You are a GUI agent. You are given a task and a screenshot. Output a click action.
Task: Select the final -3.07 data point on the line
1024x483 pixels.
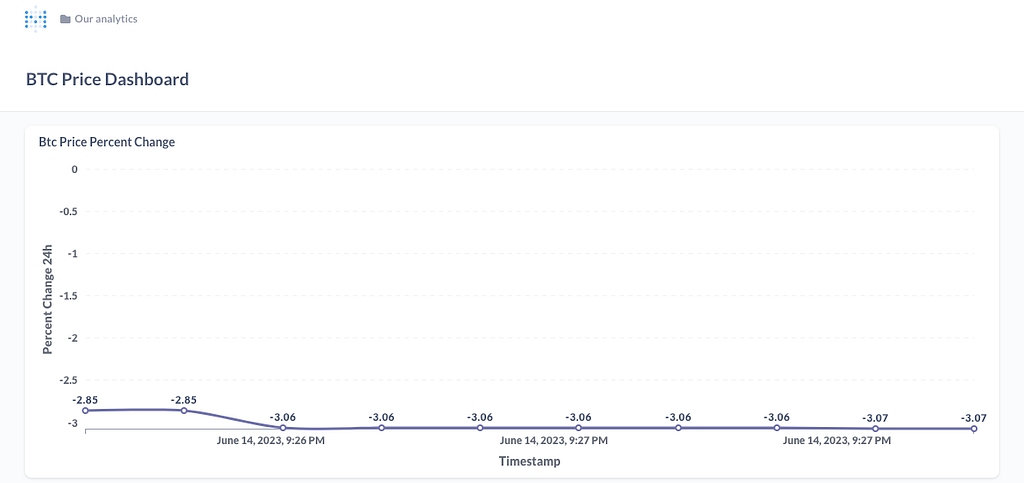click(974, 429)
